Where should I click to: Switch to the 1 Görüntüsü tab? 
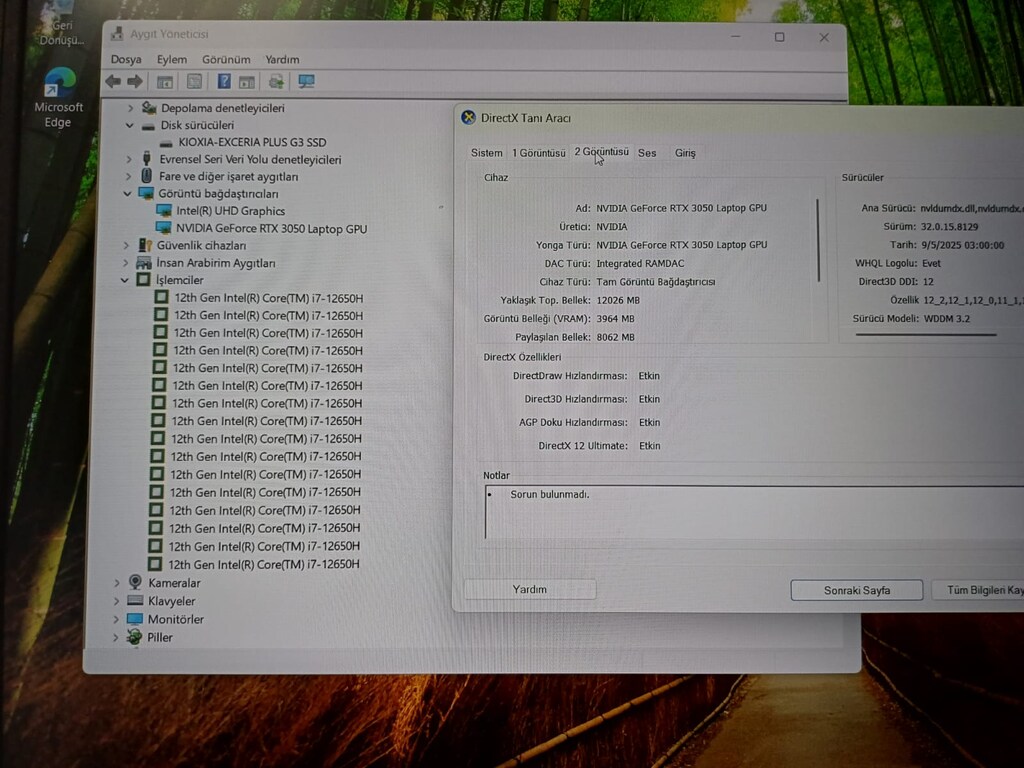point(539,153)
